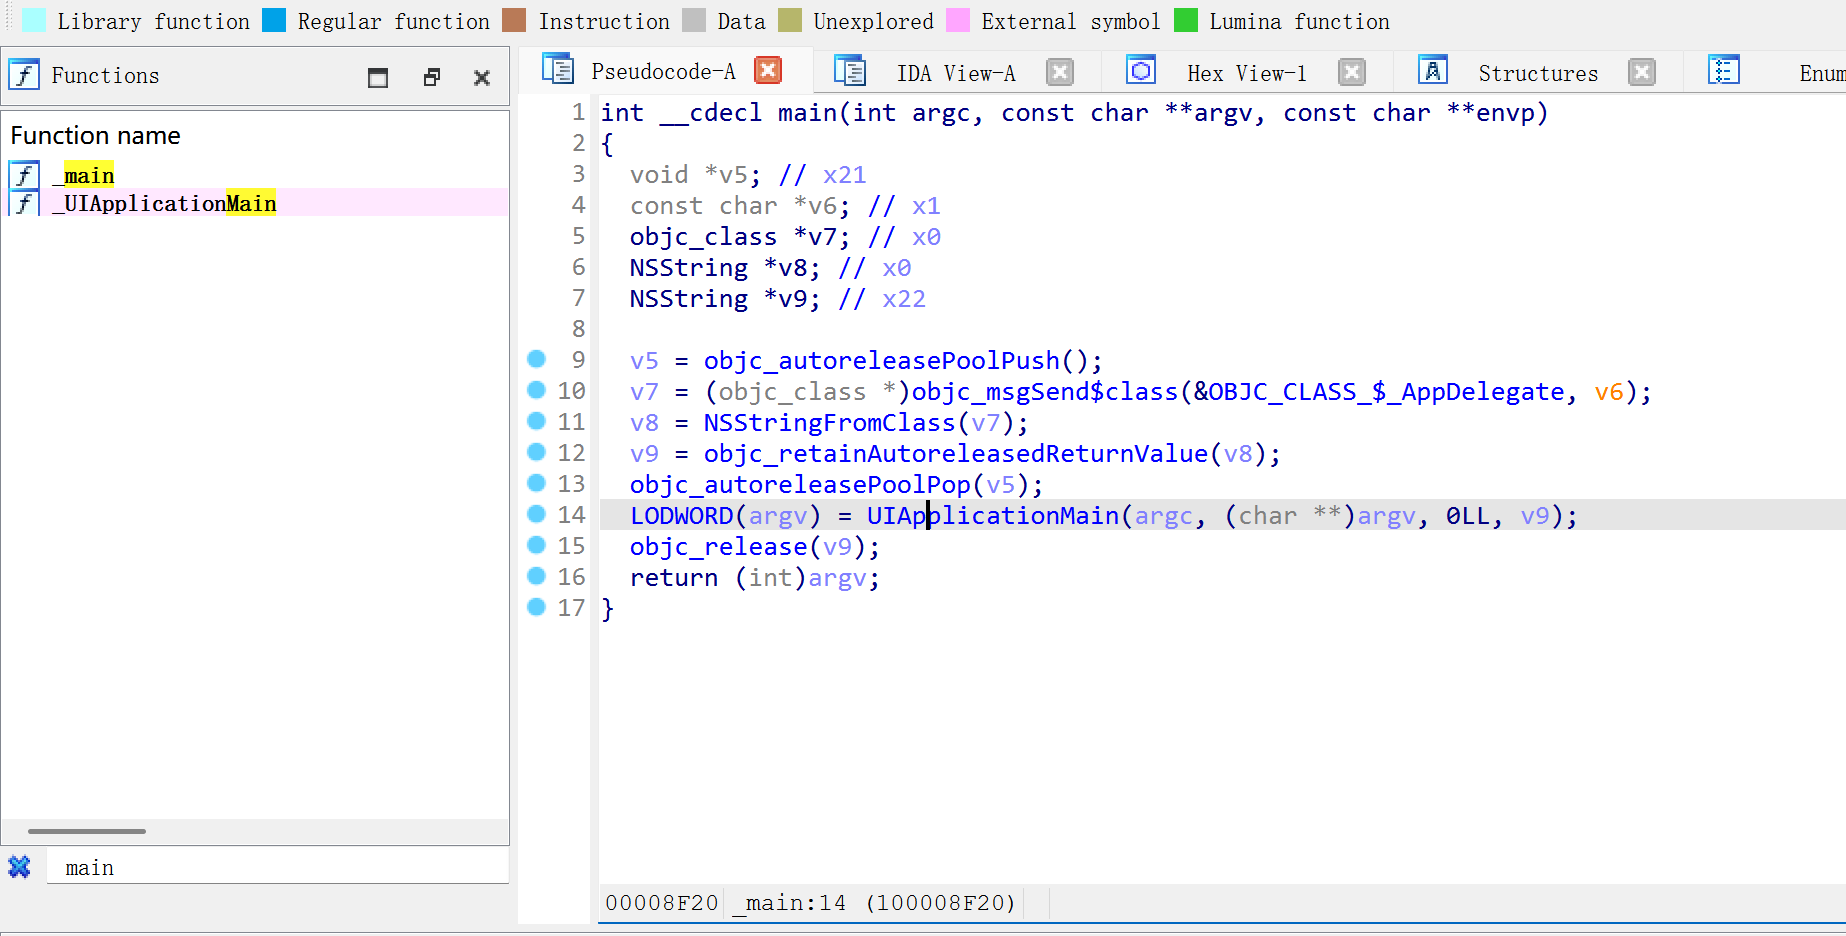1846x936 pixels.
Task: Switch to the Structures tab
Action: (x=1537, y=73)
